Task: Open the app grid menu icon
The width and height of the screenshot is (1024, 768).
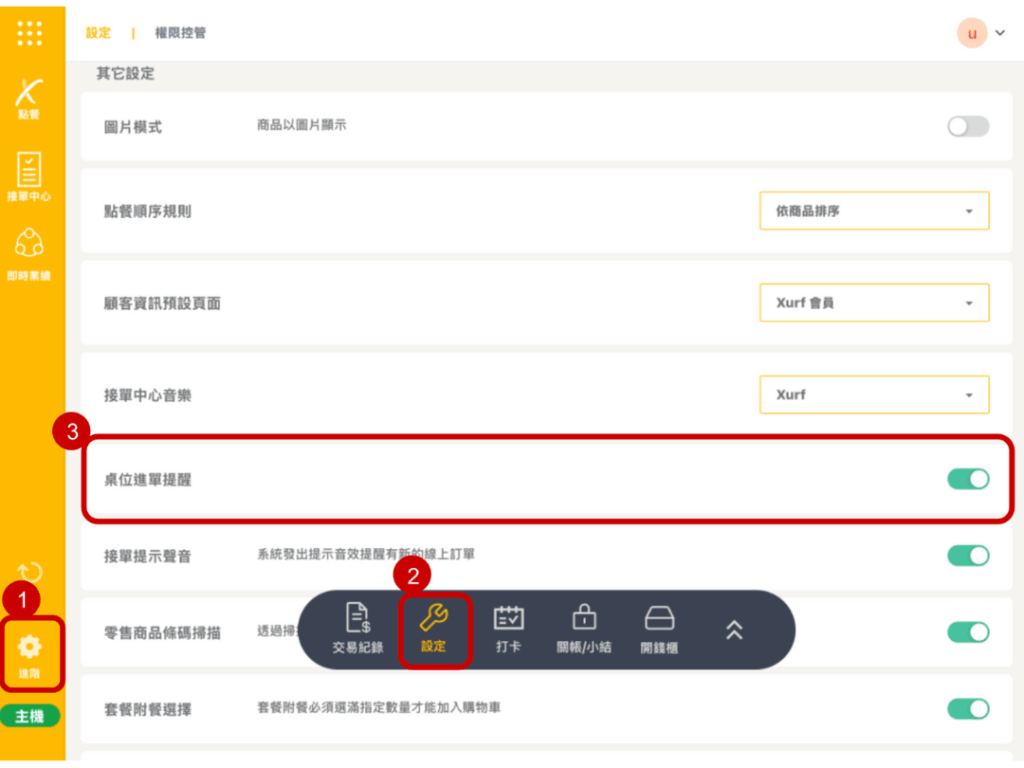Action: [30, 33]
